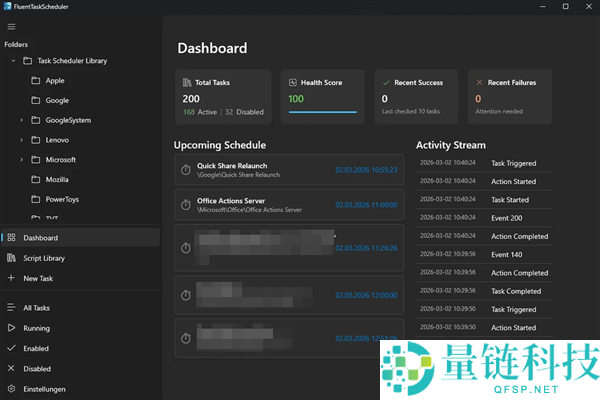The height and width of the screenshot is (400, 600).
Task: Expand the GoogleSystem folder
Action: tap(22, 120)
